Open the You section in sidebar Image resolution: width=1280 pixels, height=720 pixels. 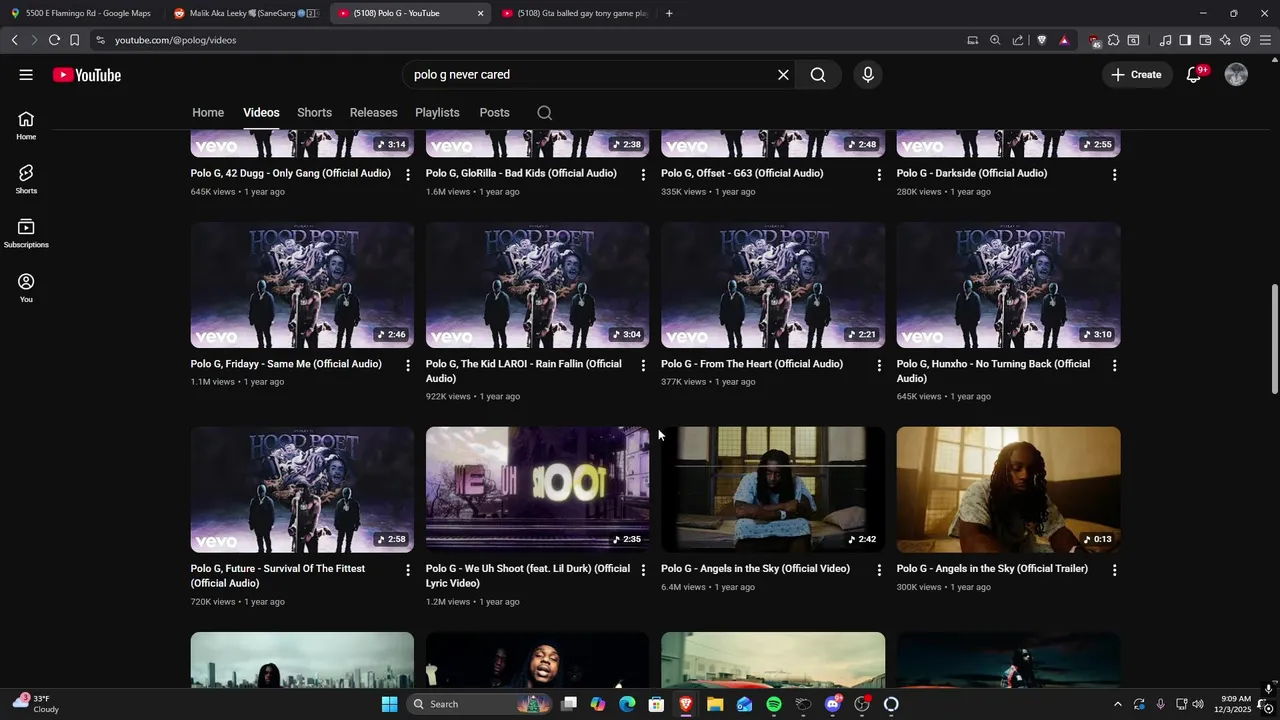coord(26,288)
